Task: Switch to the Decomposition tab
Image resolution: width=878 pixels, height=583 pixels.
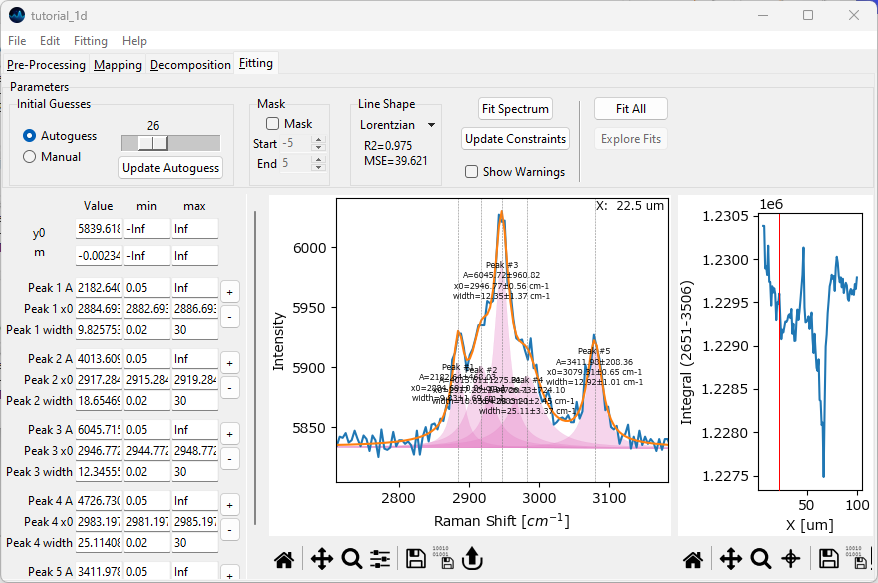Action: click(190, 65)
